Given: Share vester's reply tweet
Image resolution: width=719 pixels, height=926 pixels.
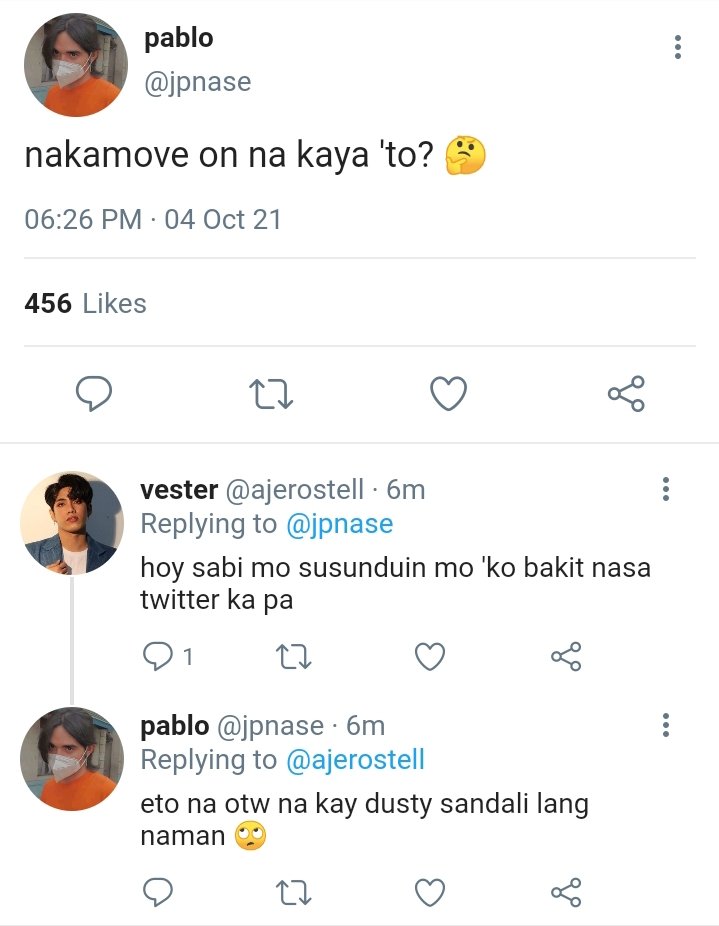Looking at the screenshot, I should pos(566,657).
